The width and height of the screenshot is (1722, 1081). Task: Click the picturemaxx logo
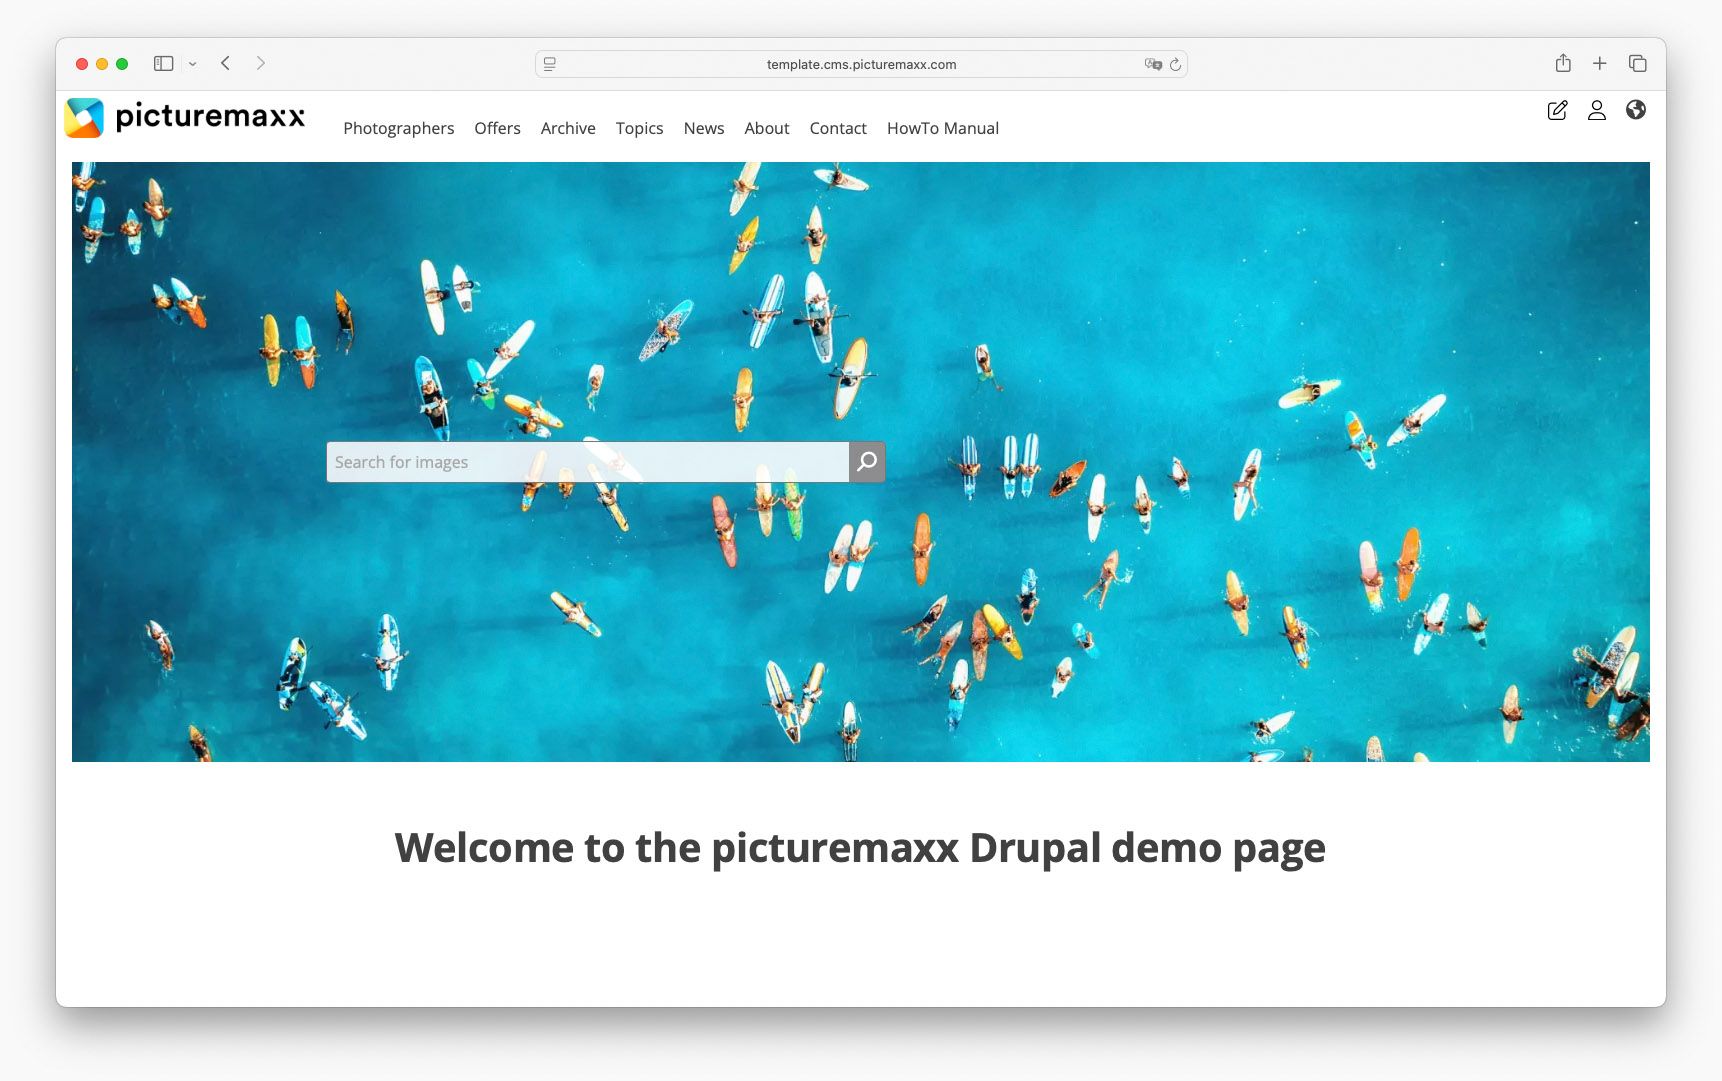click(185, 117)
